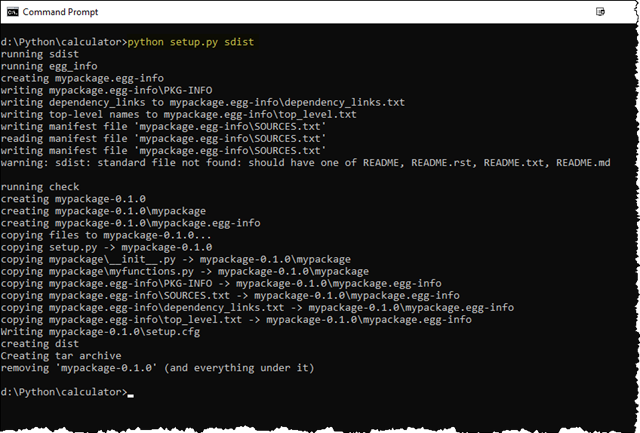Click the typed command 'python setup.py sdist'

click(x=191, y=42)
